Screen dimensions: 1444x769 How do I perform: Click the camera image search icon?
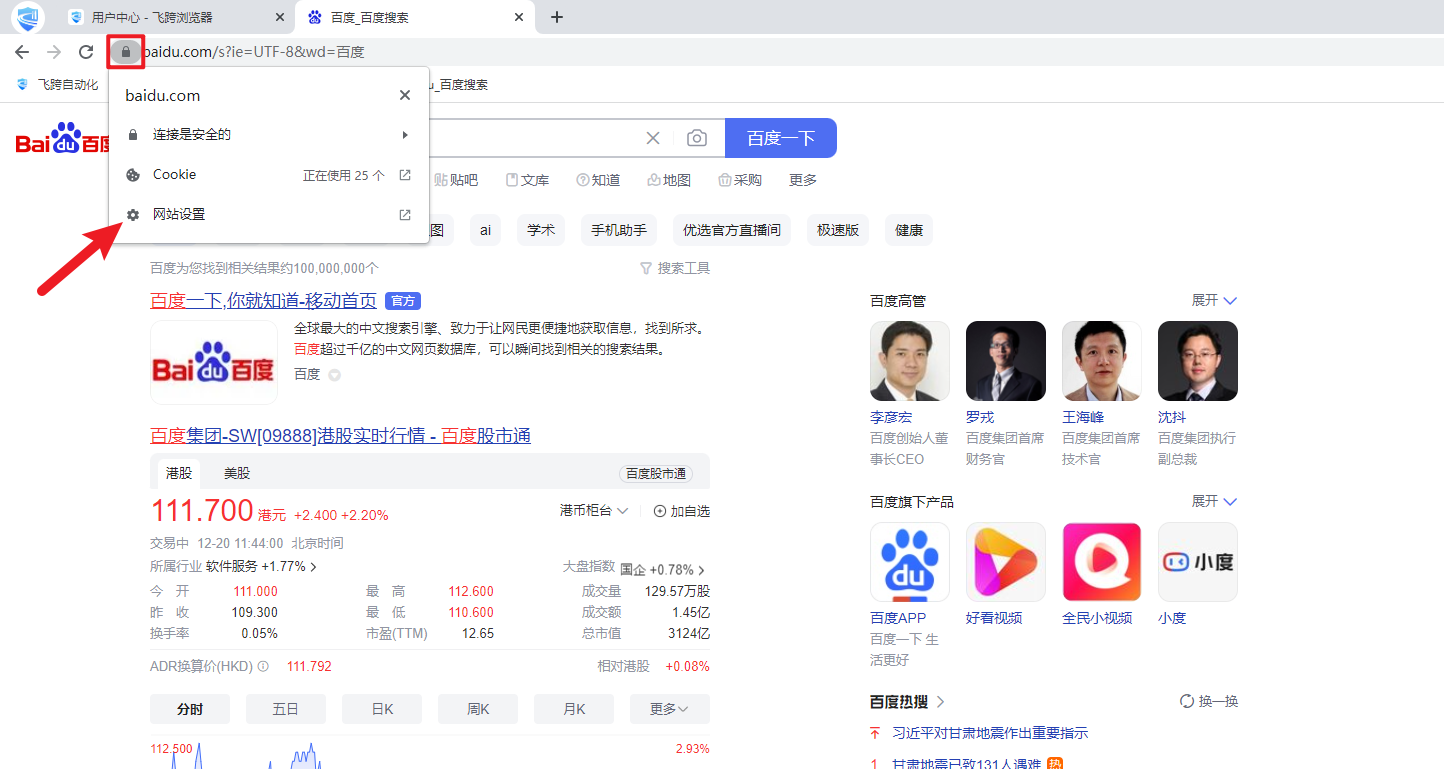(x=697, y=138)
